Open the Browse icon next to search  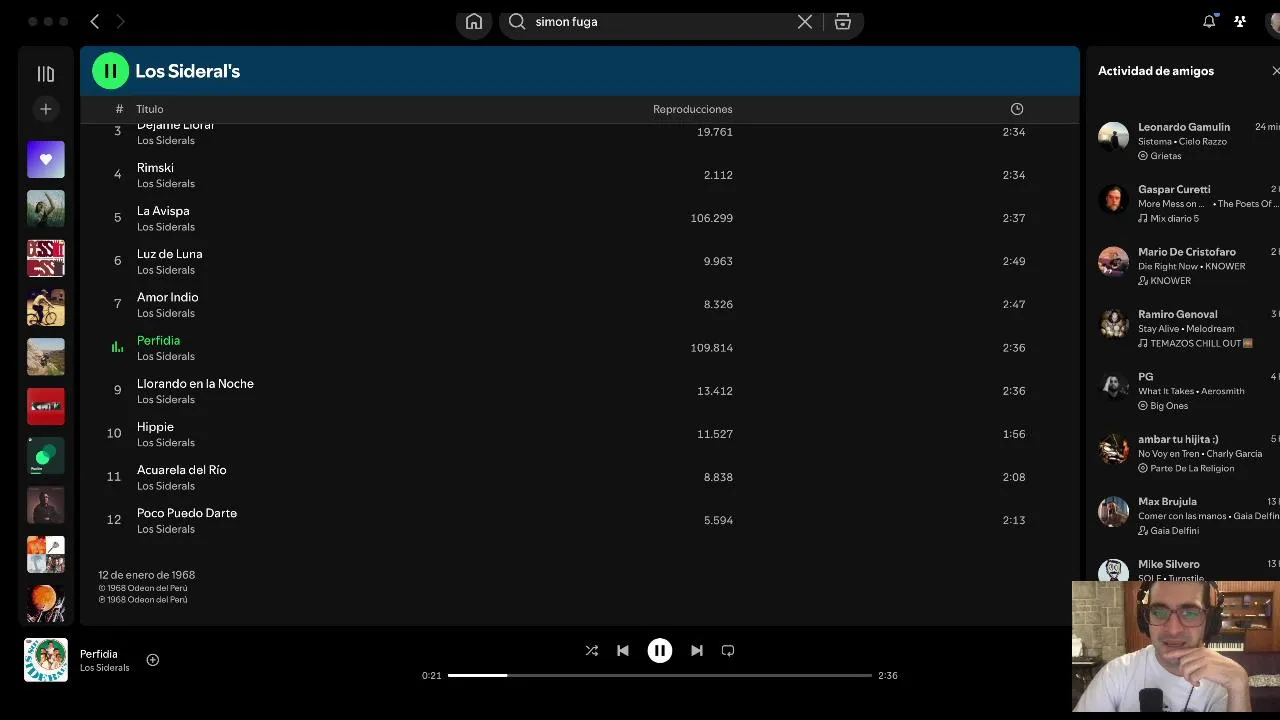pyautogui.click(x=843, y=22)
